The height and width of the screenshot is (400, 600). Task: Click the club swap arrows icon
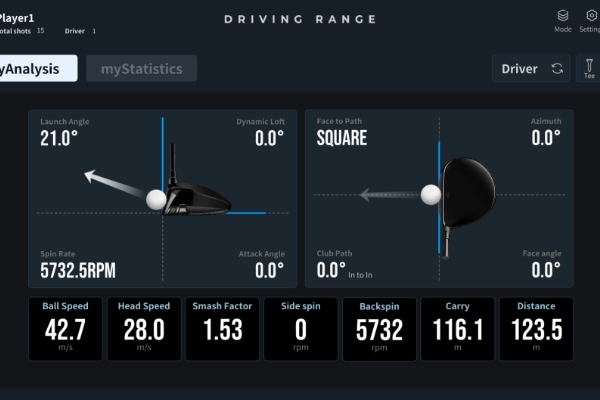point(557,69)
